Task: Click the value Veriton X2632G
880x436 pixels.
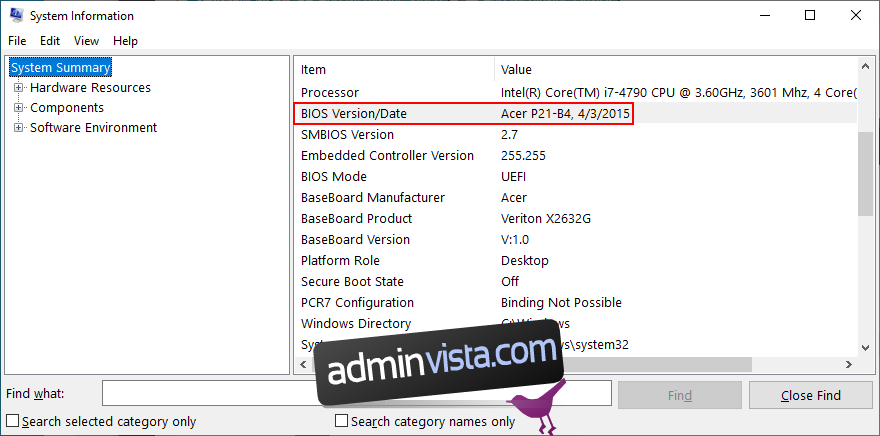Action: point(546,219)
